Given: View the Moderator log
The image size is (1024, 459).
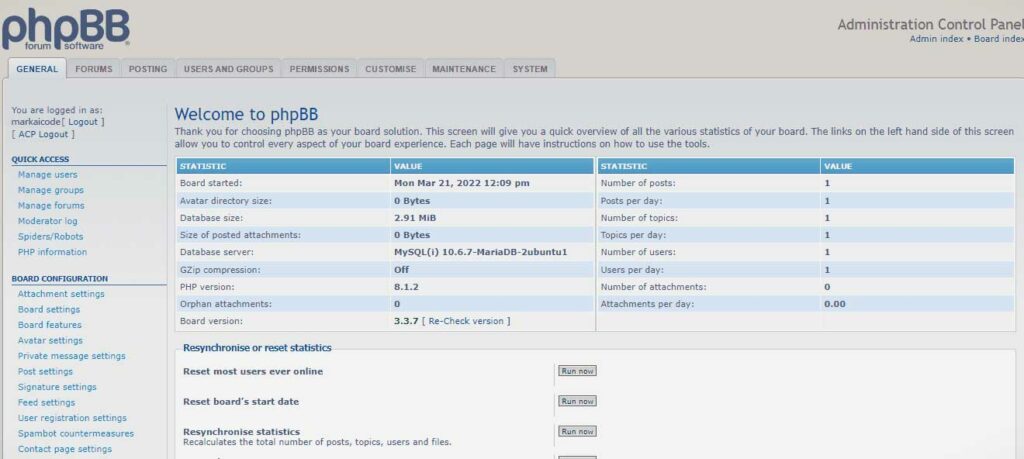Looking at the screenshot, I should 48,221.
